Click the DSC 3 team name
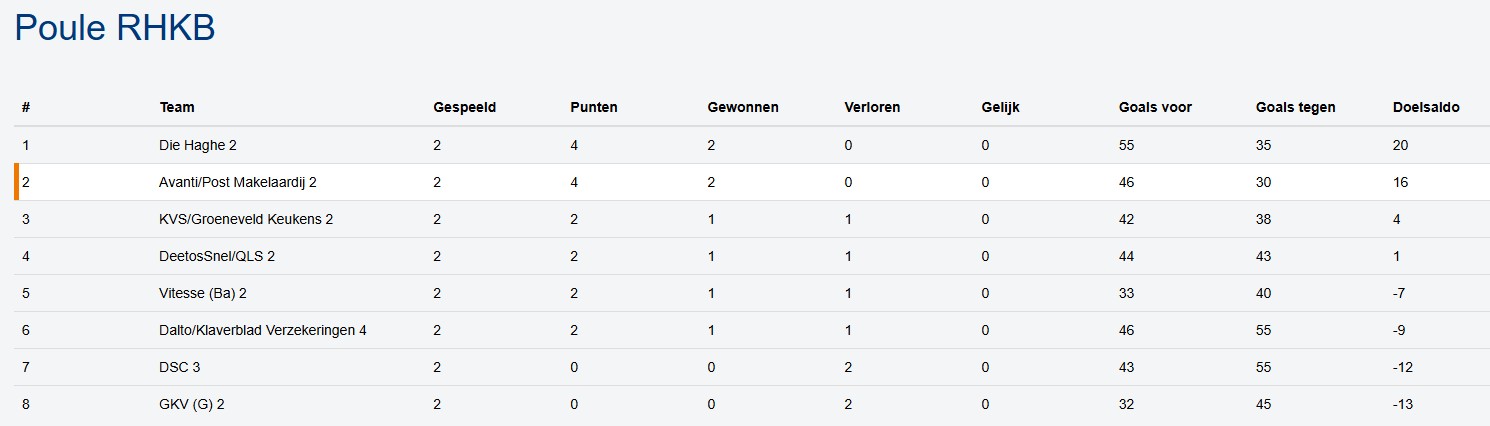The height and width of the screenshot is (426, 1490). (180, 367)
